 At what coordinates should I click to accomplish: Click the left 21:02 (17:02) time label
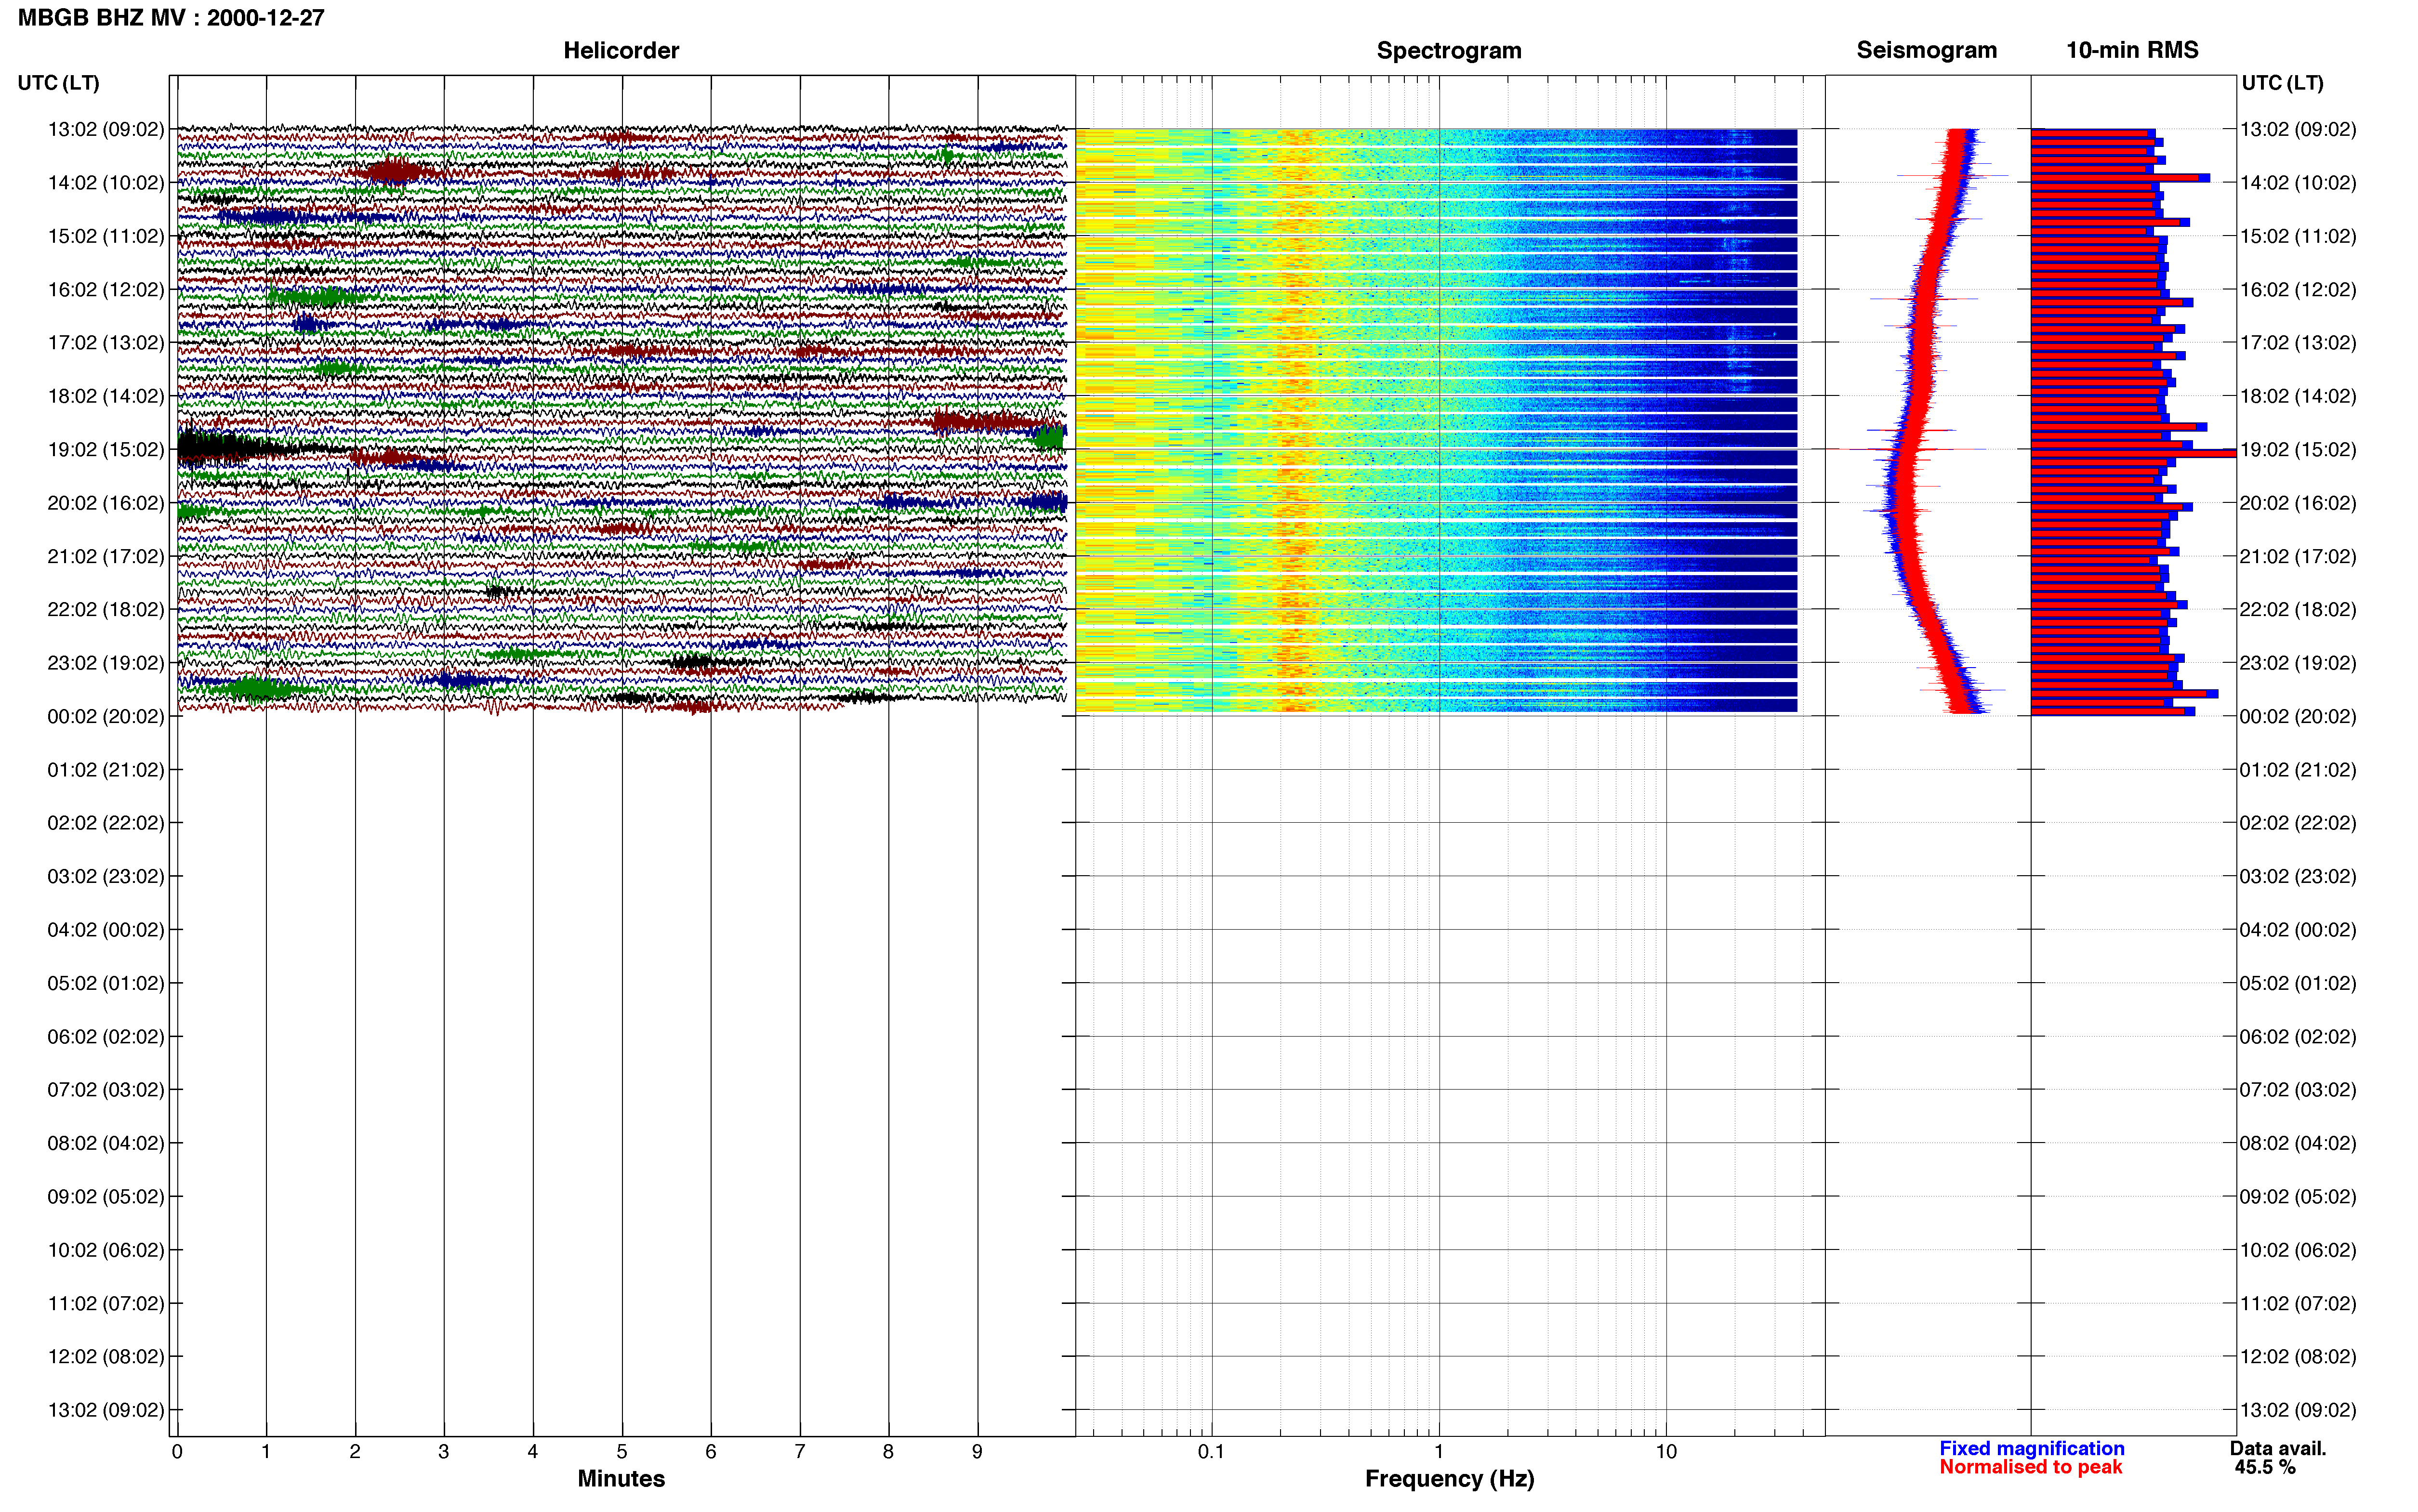point(106,556)
